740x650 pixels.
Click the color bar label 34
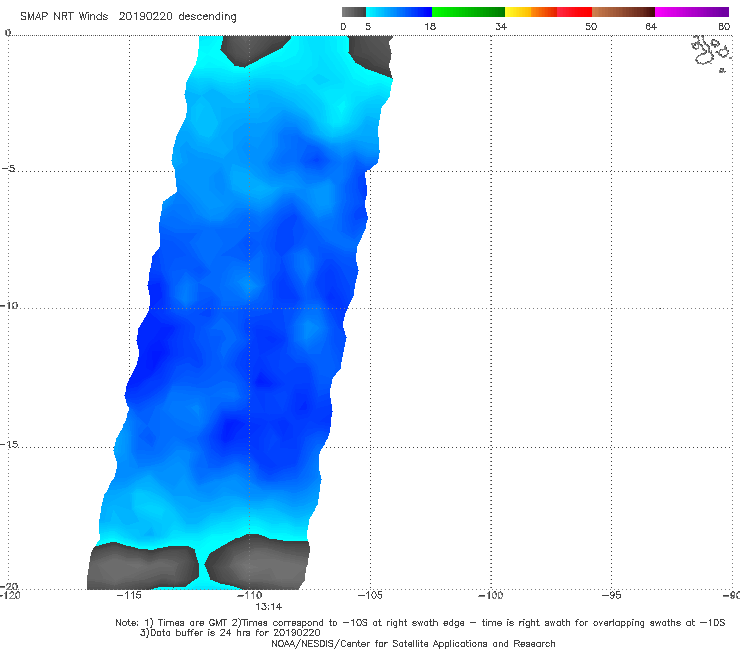[501, 26]
